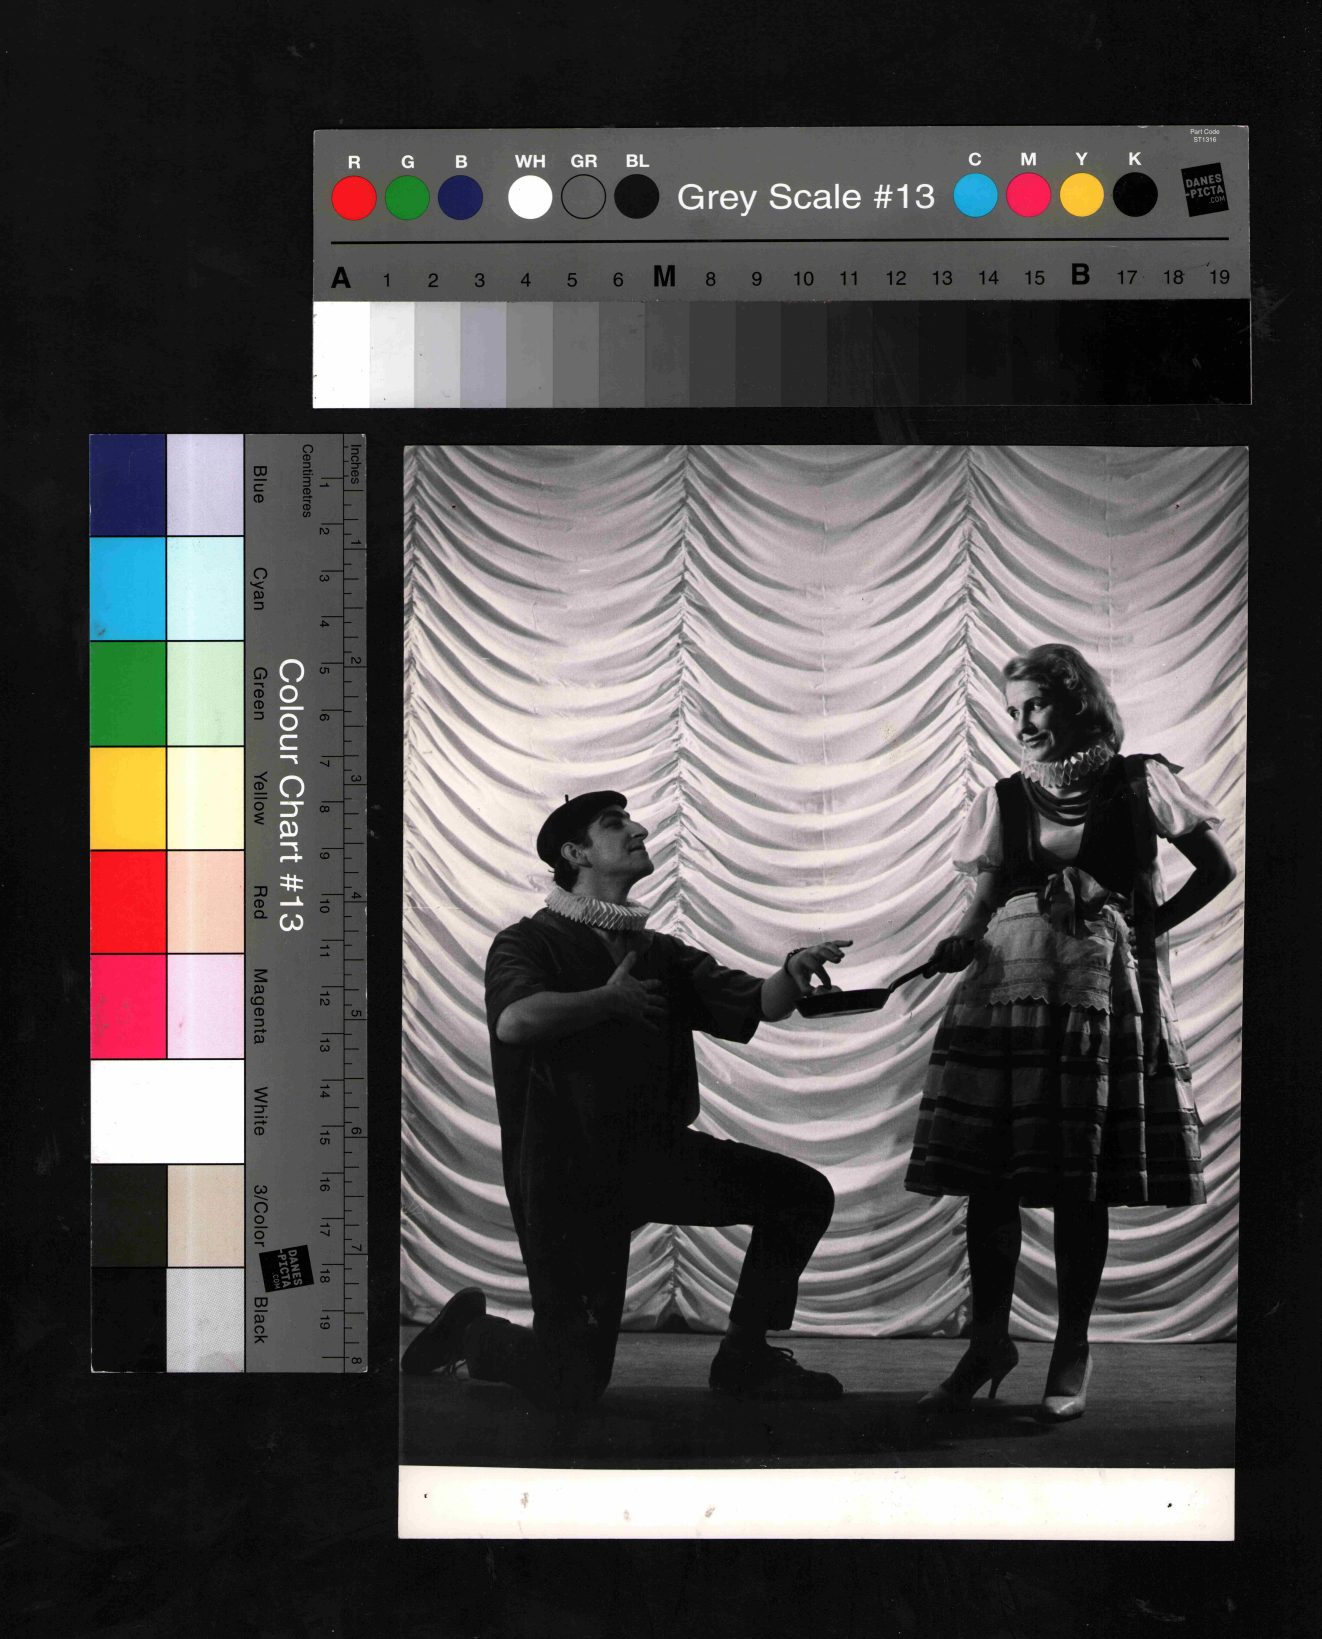Select the white patch under letter A

(x=341, y=354)
